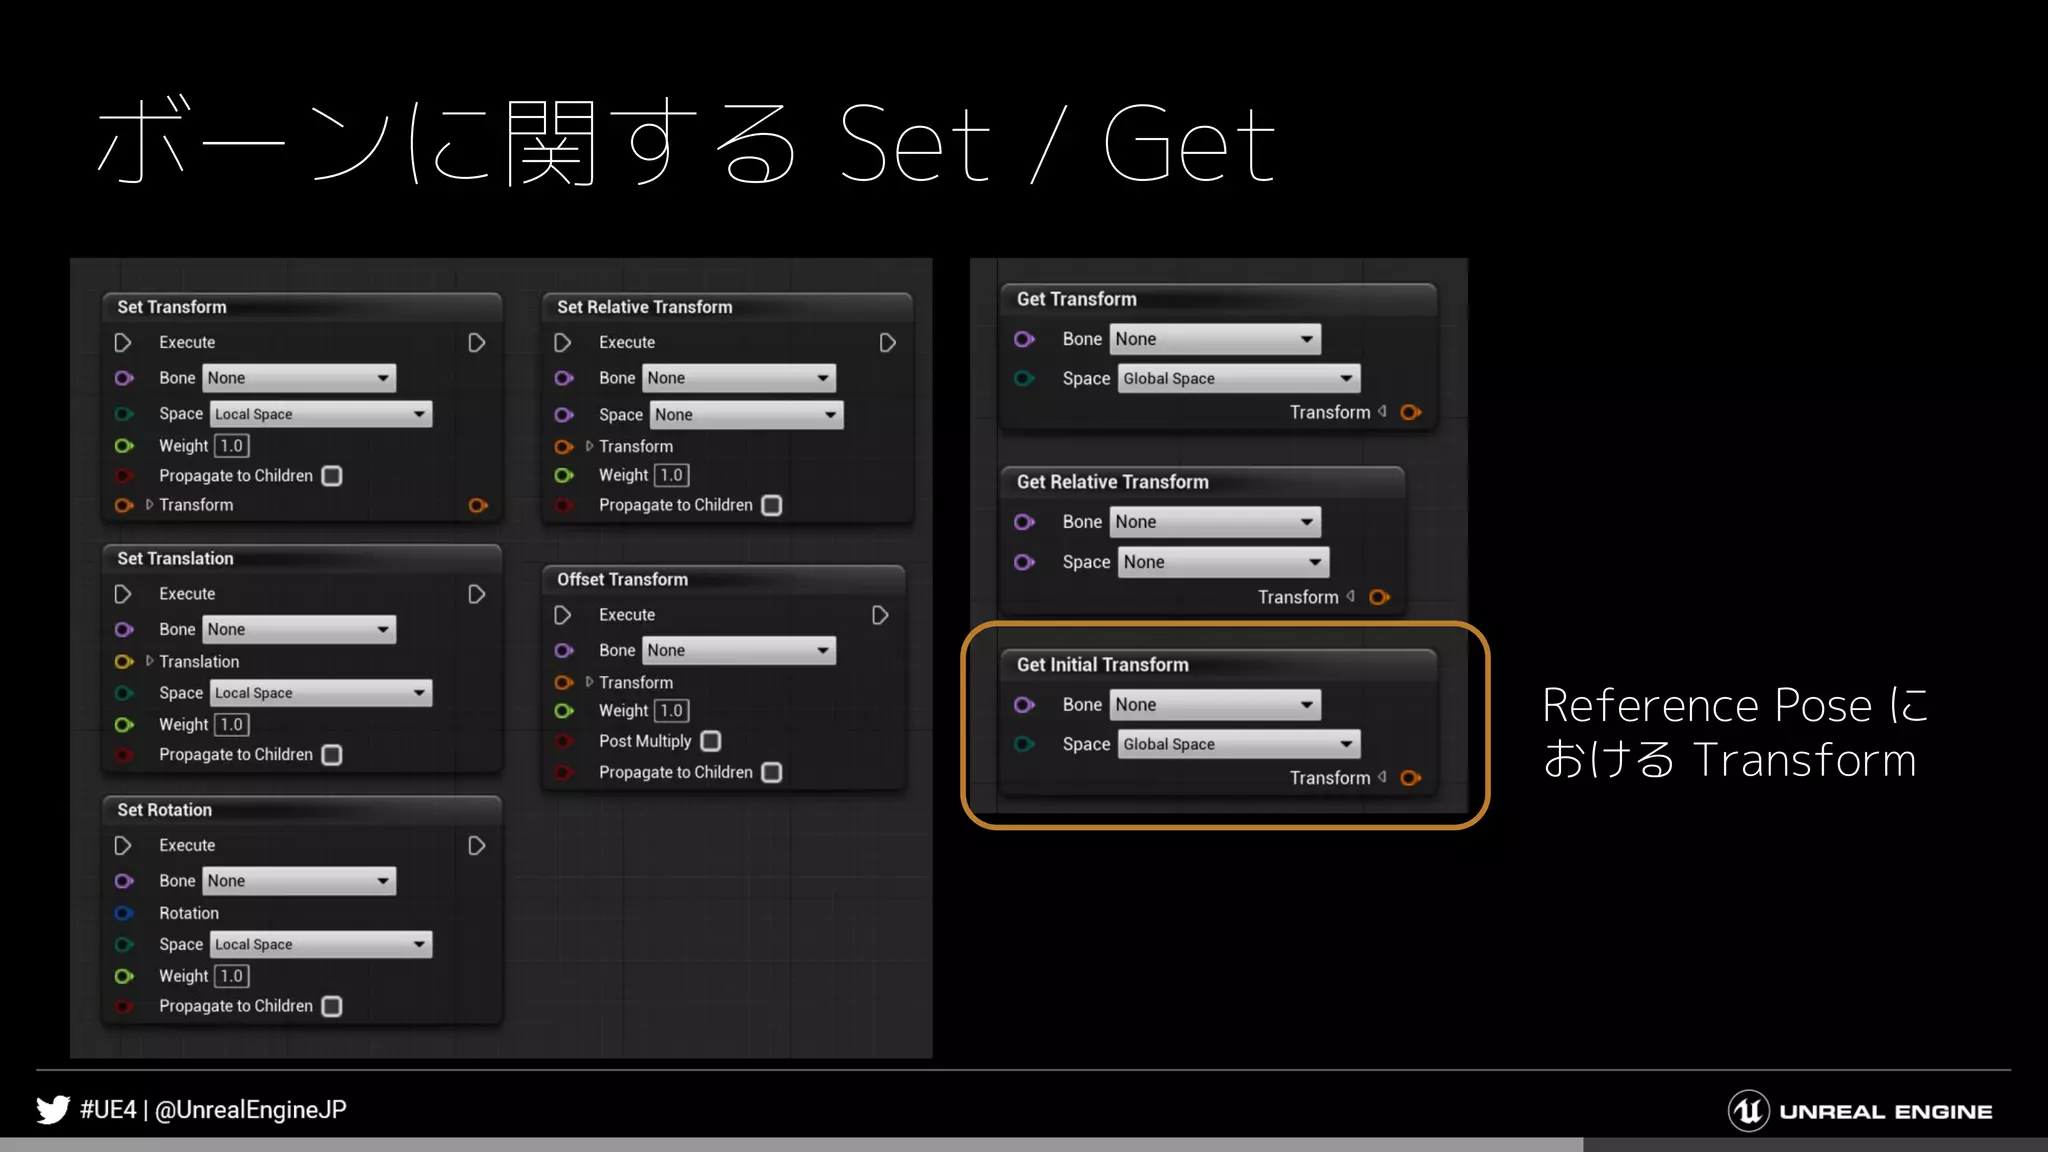Click the Twitter bird icon
The width and height of the screenshot is (2048, 1152).
click(x=53, y=1110)
